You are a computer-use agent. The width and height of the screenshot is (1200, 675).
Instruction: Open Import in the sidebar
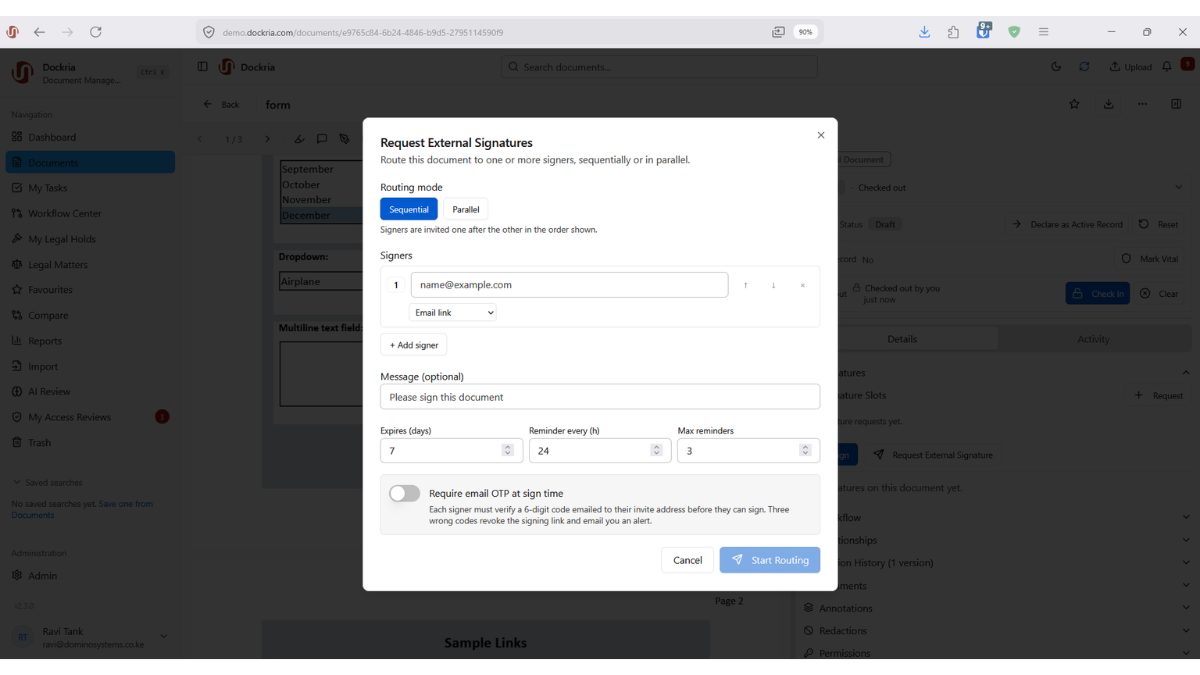(x=90, y=366)
